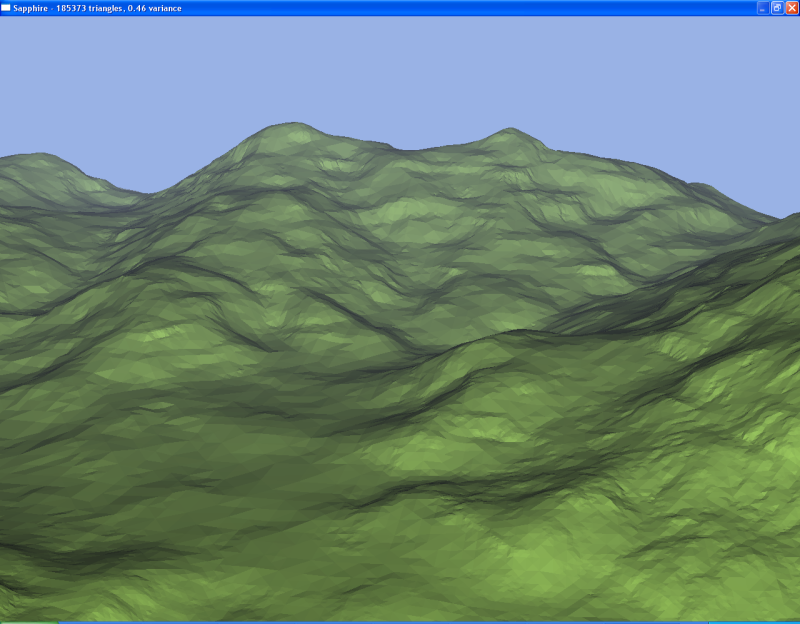Click the blue sky above the terrain
Screen dimensions: 800x624
coord(400,70)
